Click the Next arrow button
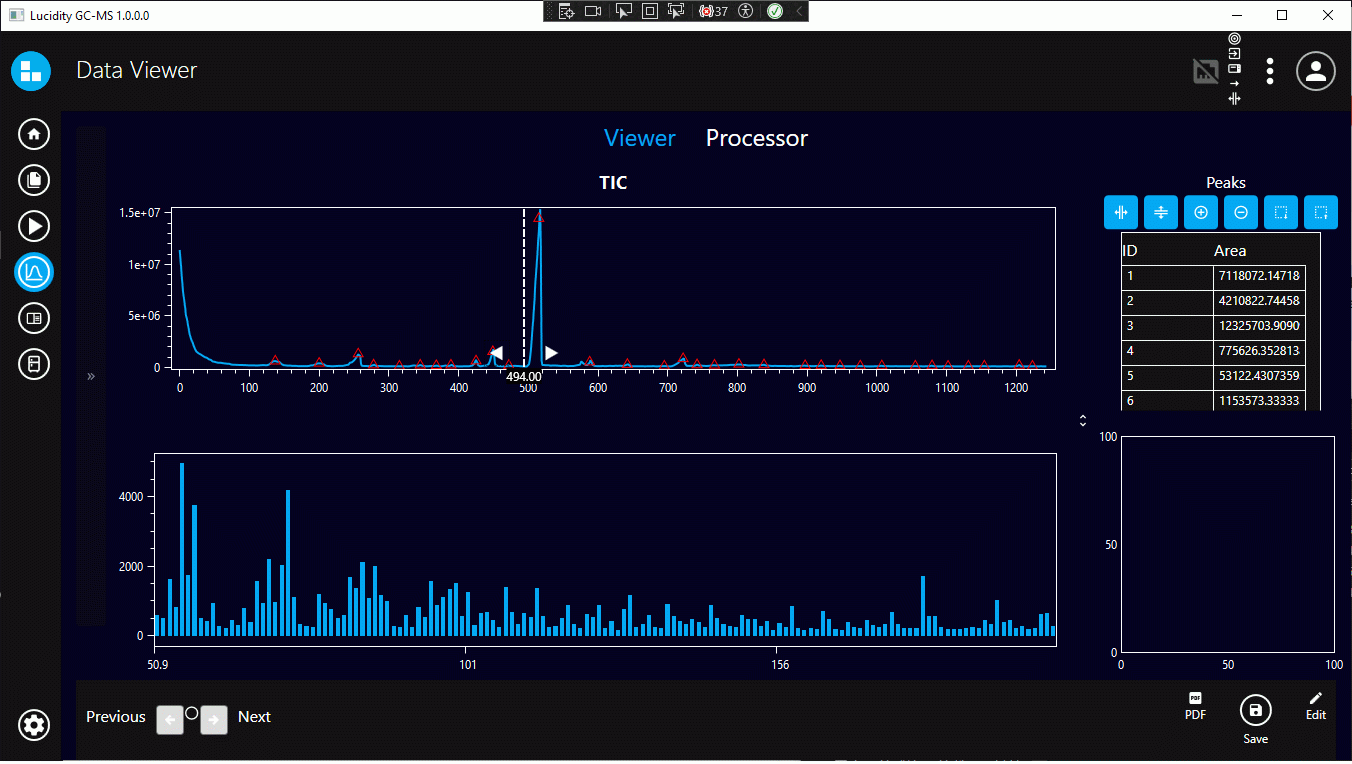 pos(214,720)
